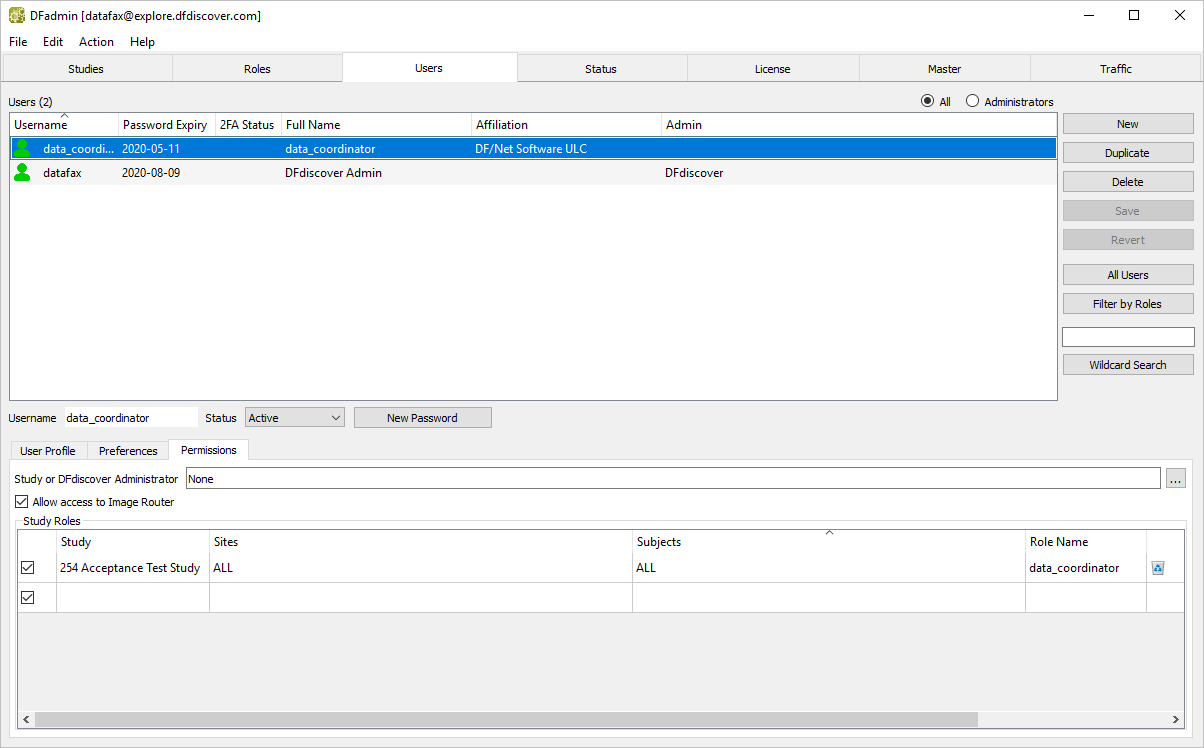Enable the Allow access to Image Router checkbox
This screenshot has width=1204, height=748.
[22, 502]
